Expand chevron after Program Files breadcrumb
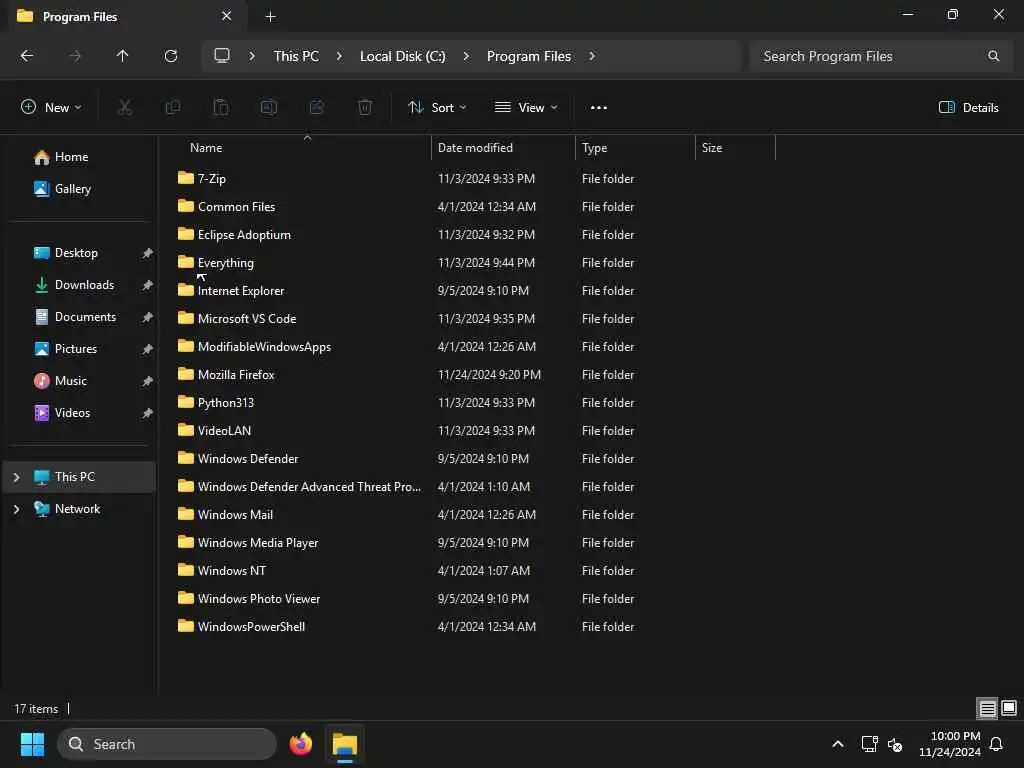Screen dimensions: 1024x768 click(x=592, y=56)
